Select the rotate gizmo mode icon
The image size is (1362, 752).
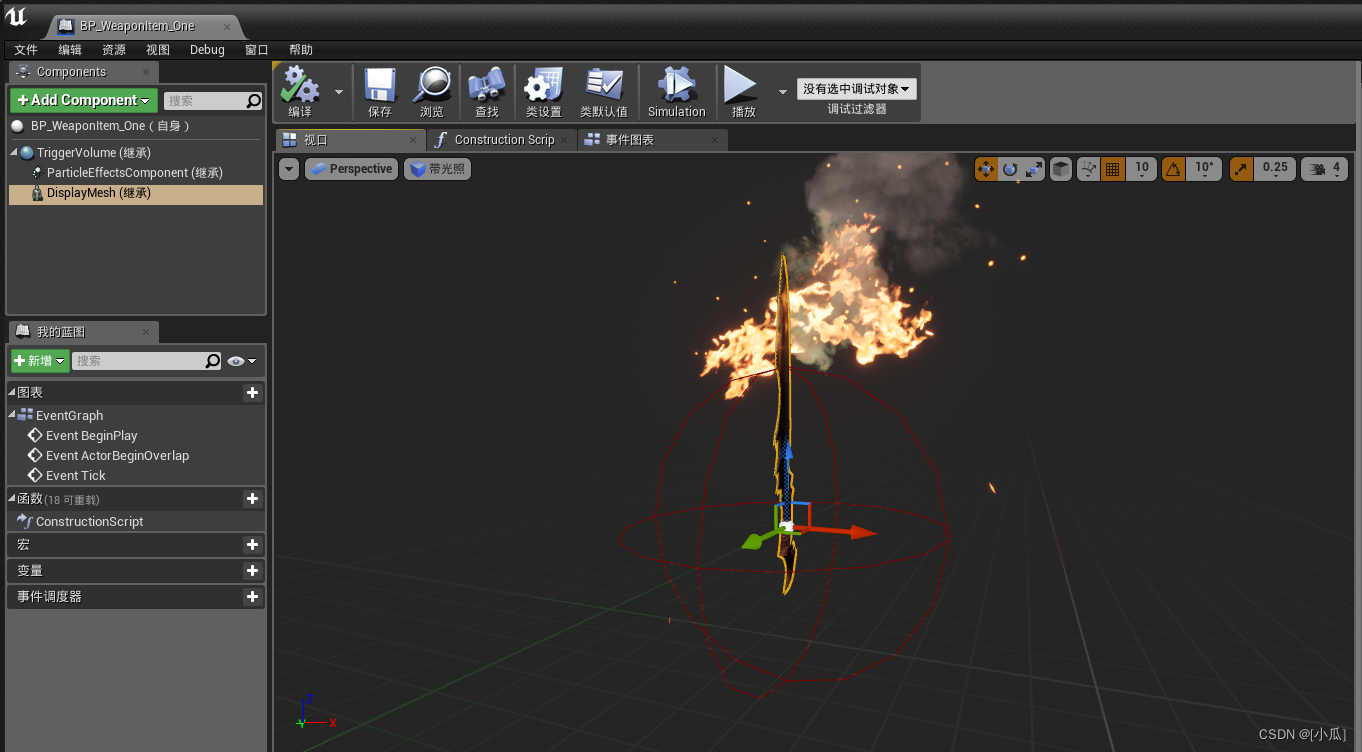(x=1010, y=169)
